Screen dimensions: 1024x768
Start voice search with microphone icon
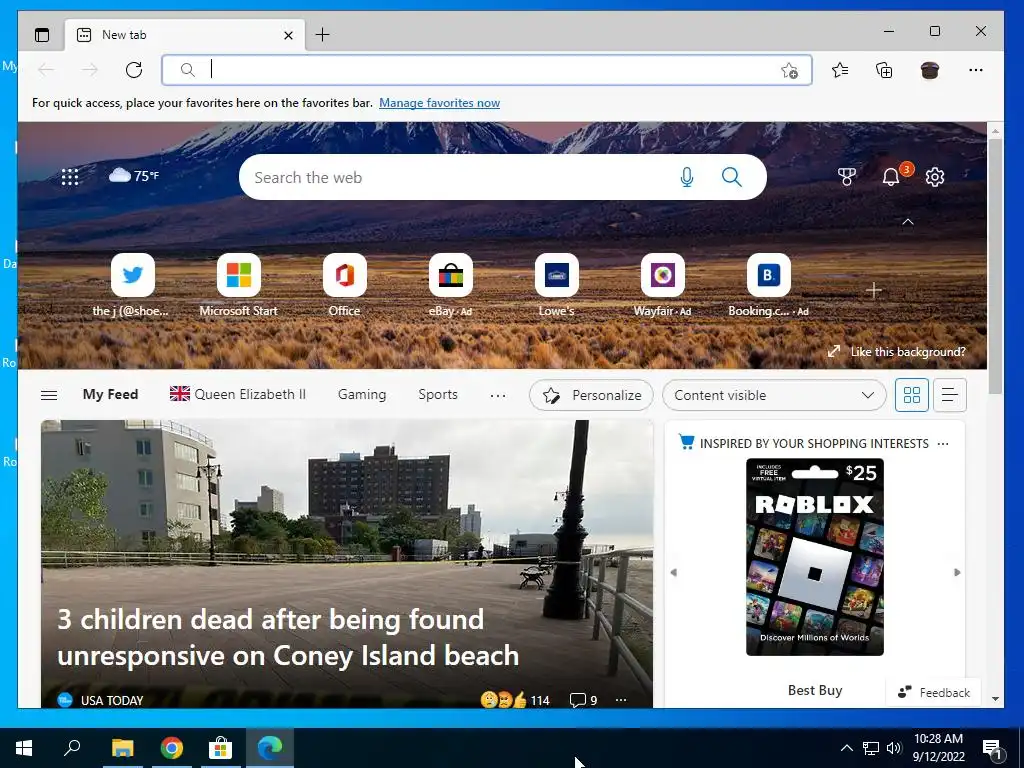[686, 177]
